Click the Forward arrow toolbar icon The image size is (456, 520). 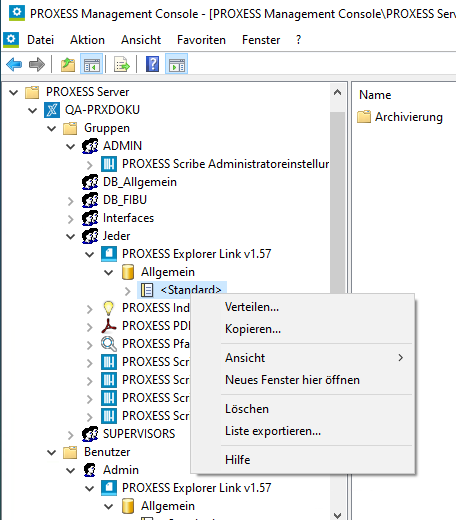point(37,64)
